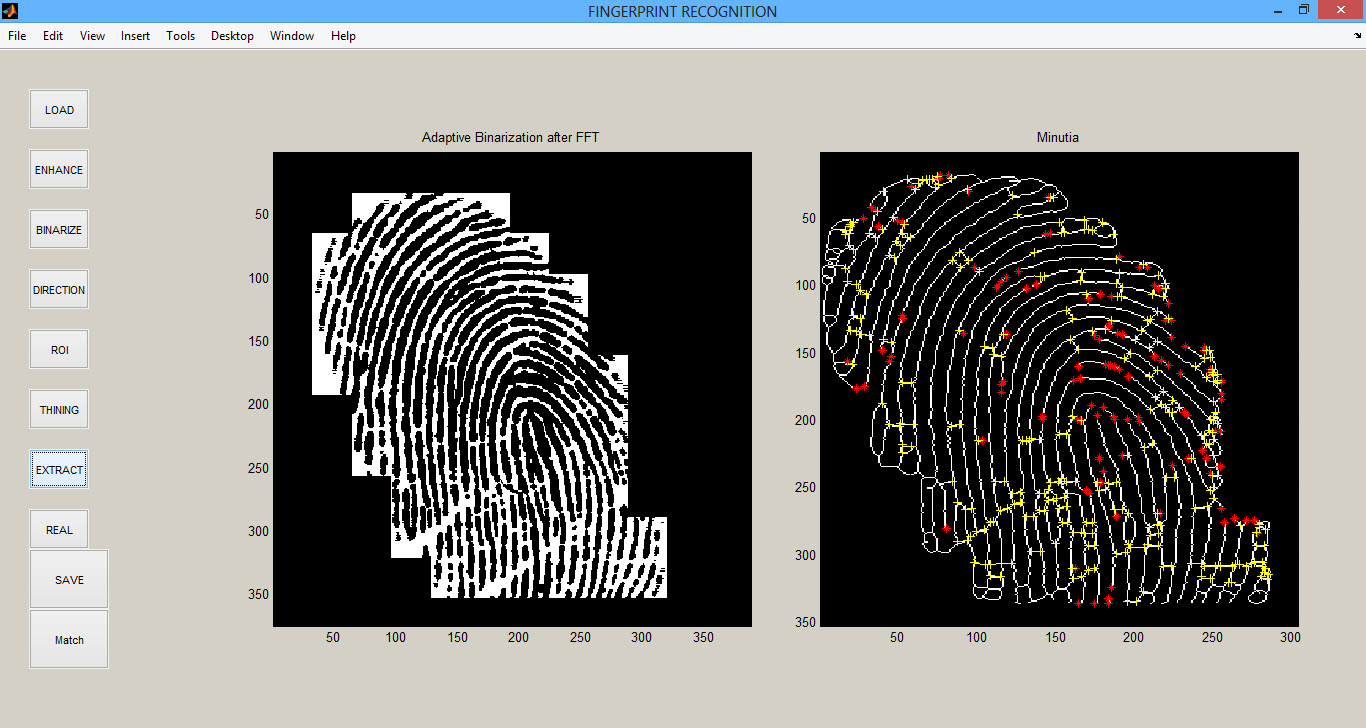Click the dock arrow at menu bar's right end

[x=1356, y=35]
